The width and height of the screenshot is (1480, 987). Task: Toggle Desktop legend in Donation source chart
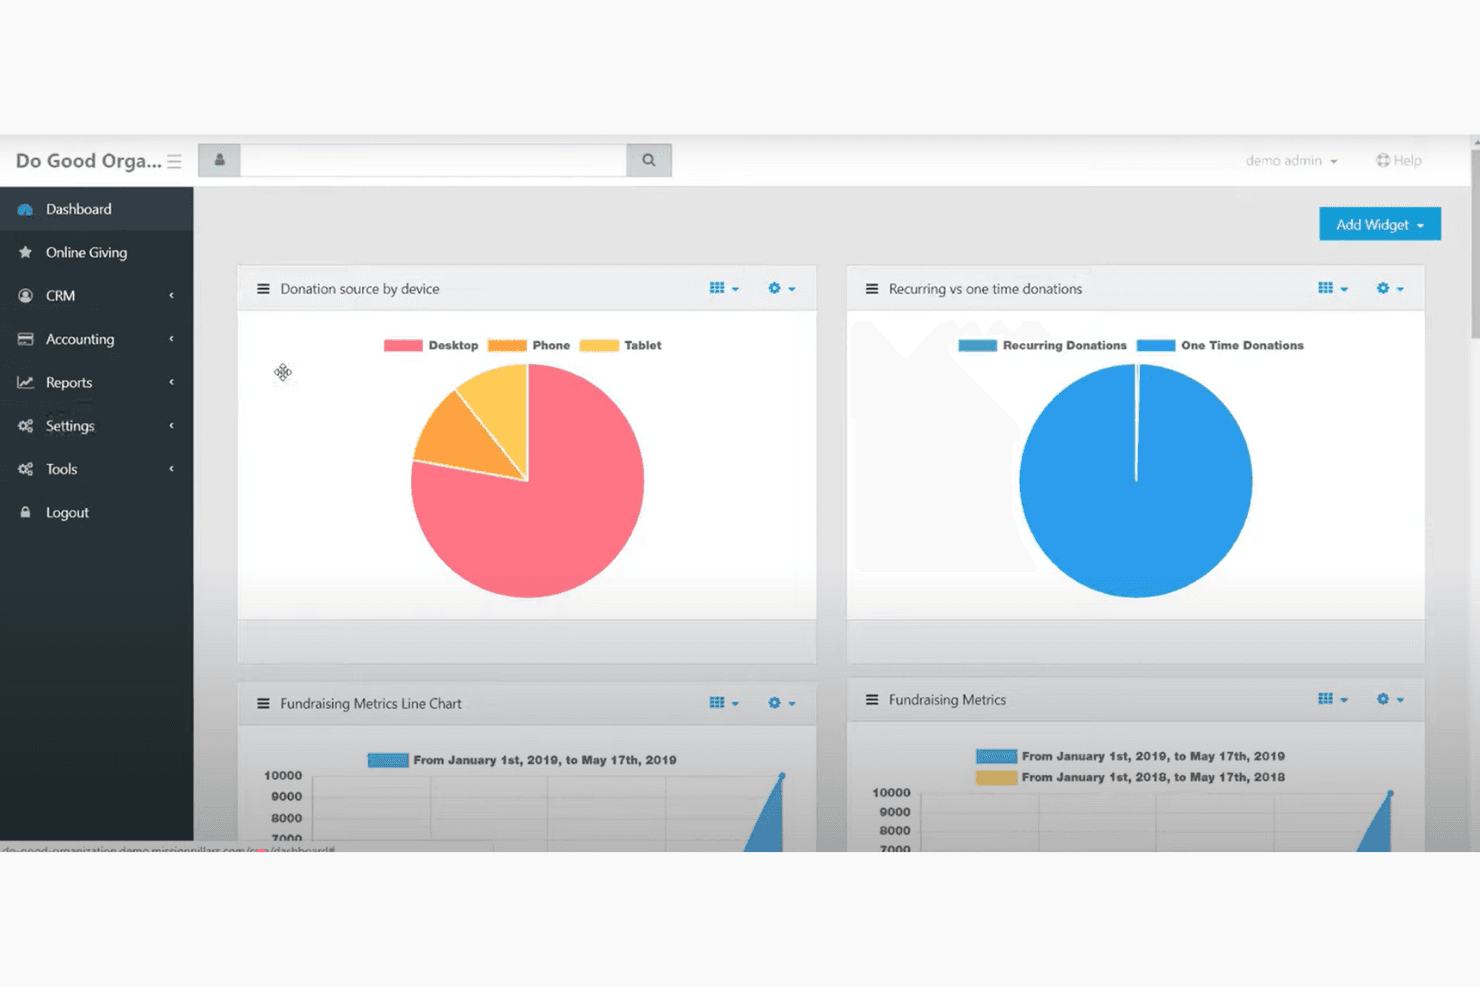(x=431, y=345)
